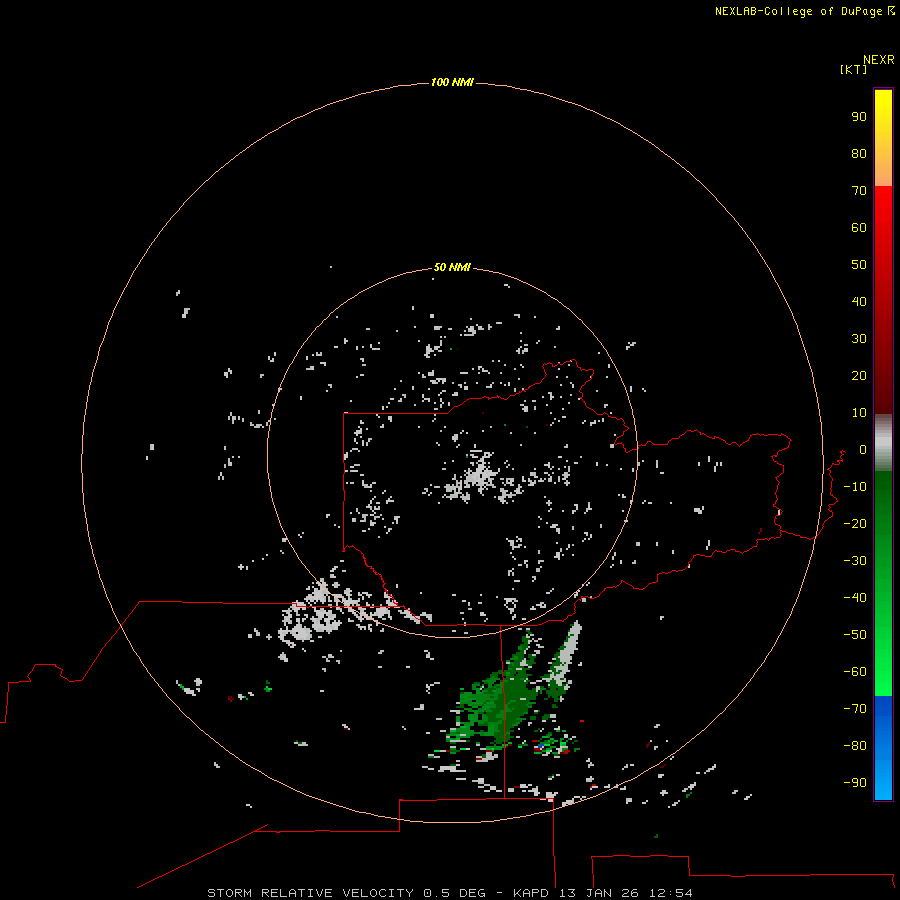Click the 50 NMI range ring label
Image resolution: width=900 pixels, height=900 pixels.
452,267
